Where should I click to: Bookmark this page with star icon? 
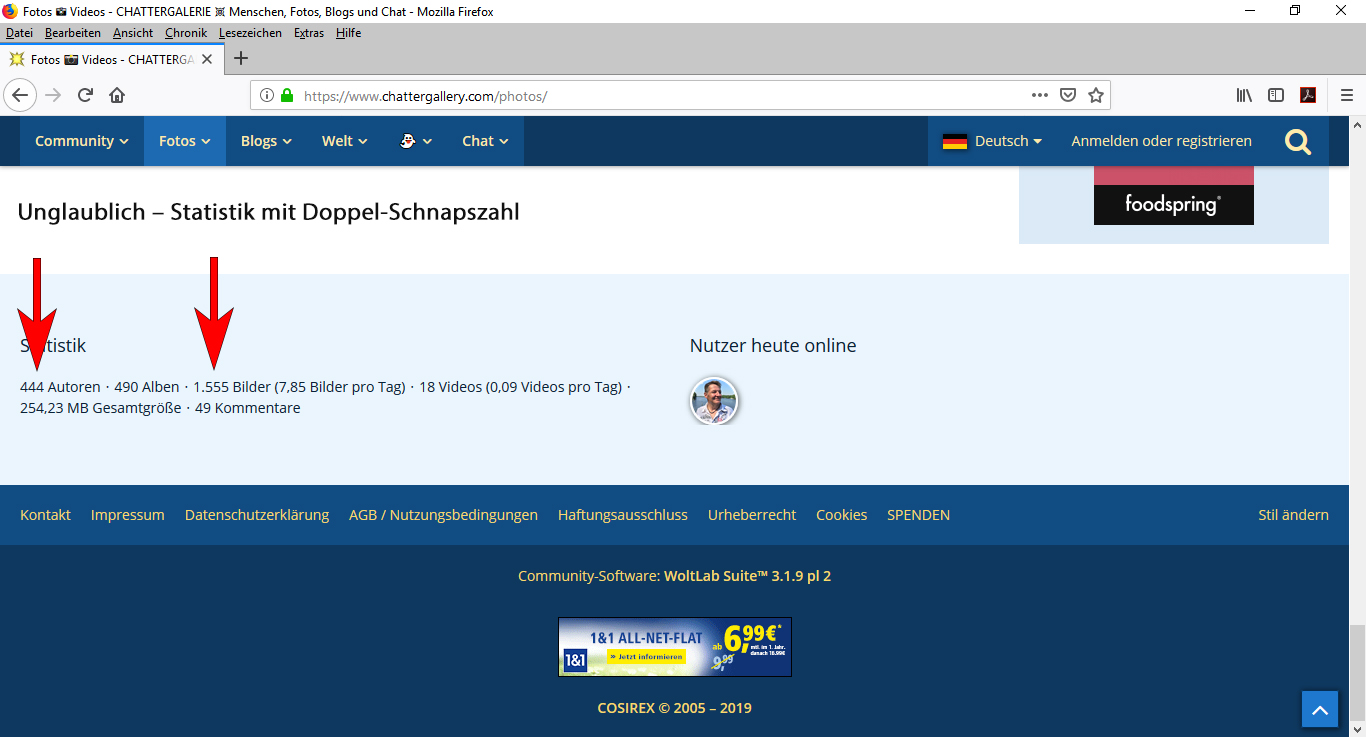1095,95
